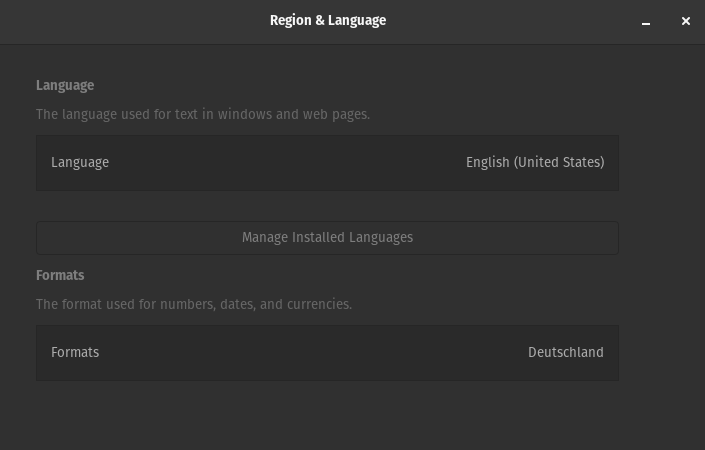Change display language from English (United States)
This screenshot has width=705, height=450.
point(327,163)
